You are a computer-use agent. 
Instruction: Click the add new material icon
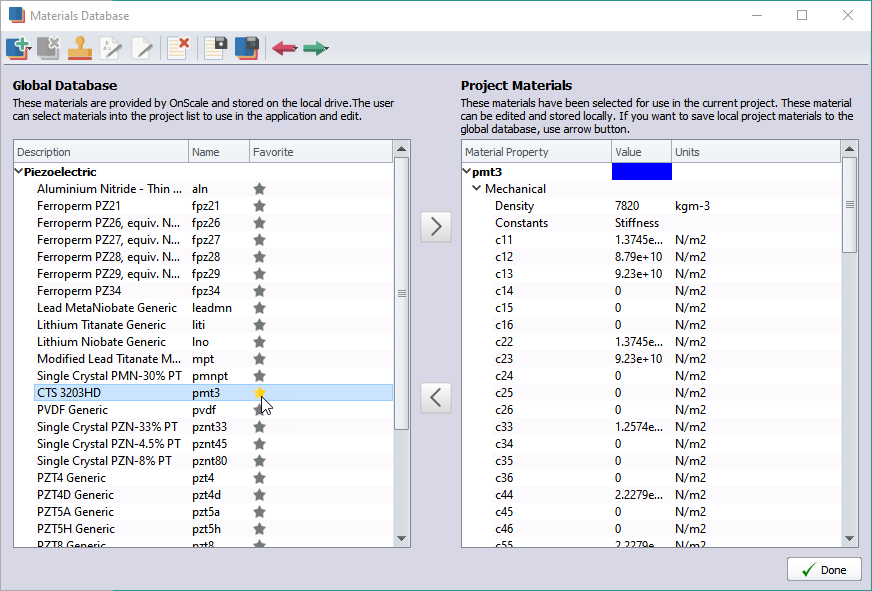[x=18, y=48]
